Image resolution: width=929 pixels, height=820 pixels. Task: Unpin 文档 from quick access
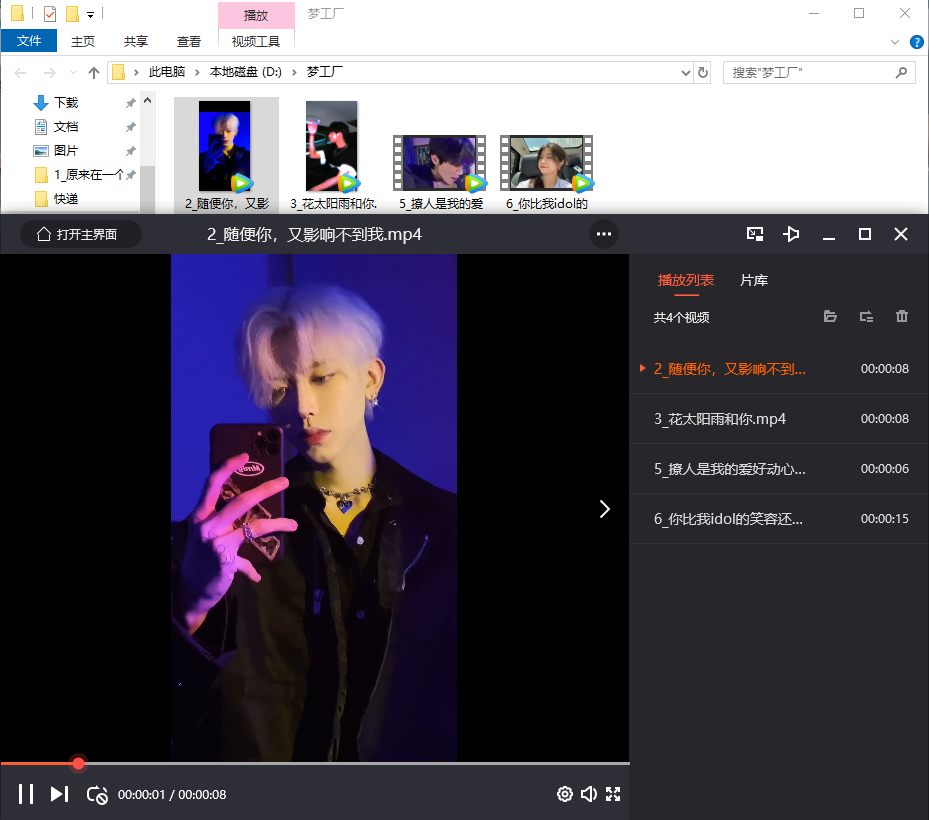130,127
